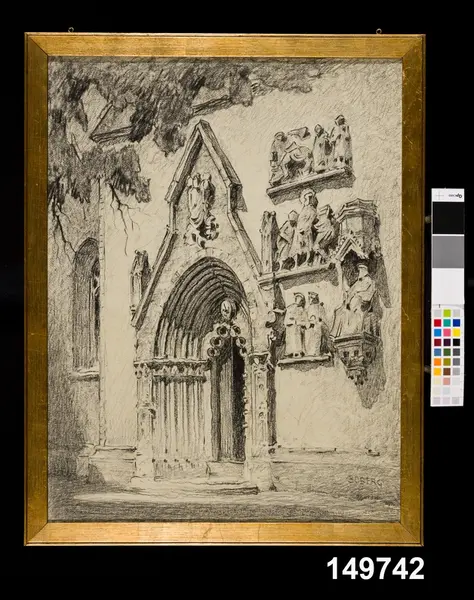Viewport: 474px width, 600px height.
Task: Click the bright yellow color patch
Action: coord(456,333)
